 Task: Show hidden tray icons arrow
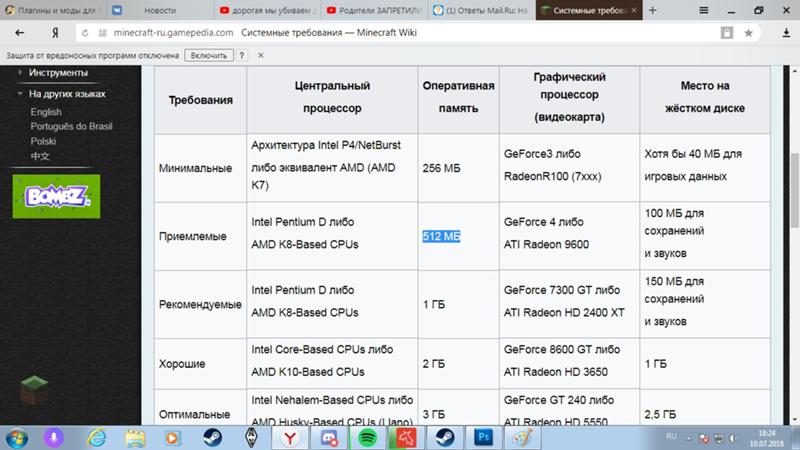(688, 438)
